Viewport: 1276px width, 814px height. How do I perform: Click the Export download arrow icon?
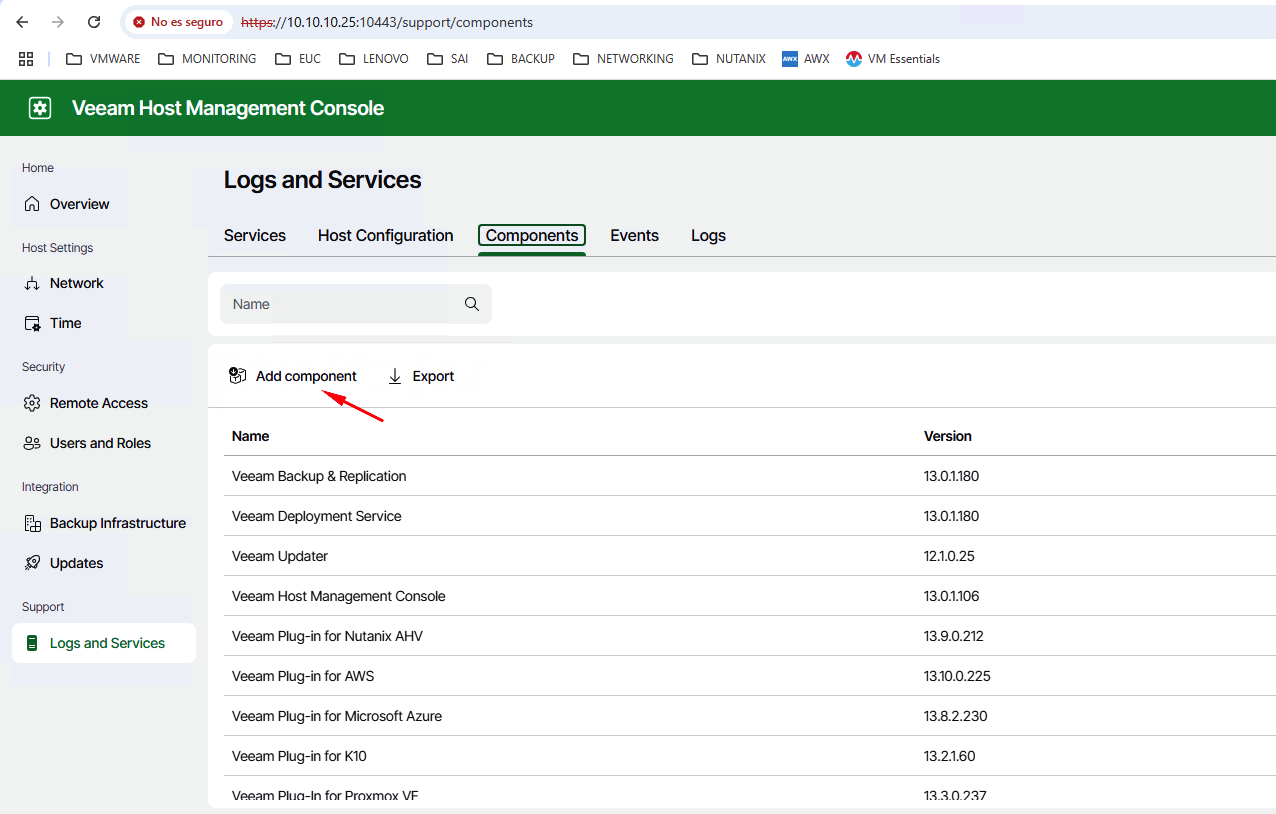coord(395,376)
